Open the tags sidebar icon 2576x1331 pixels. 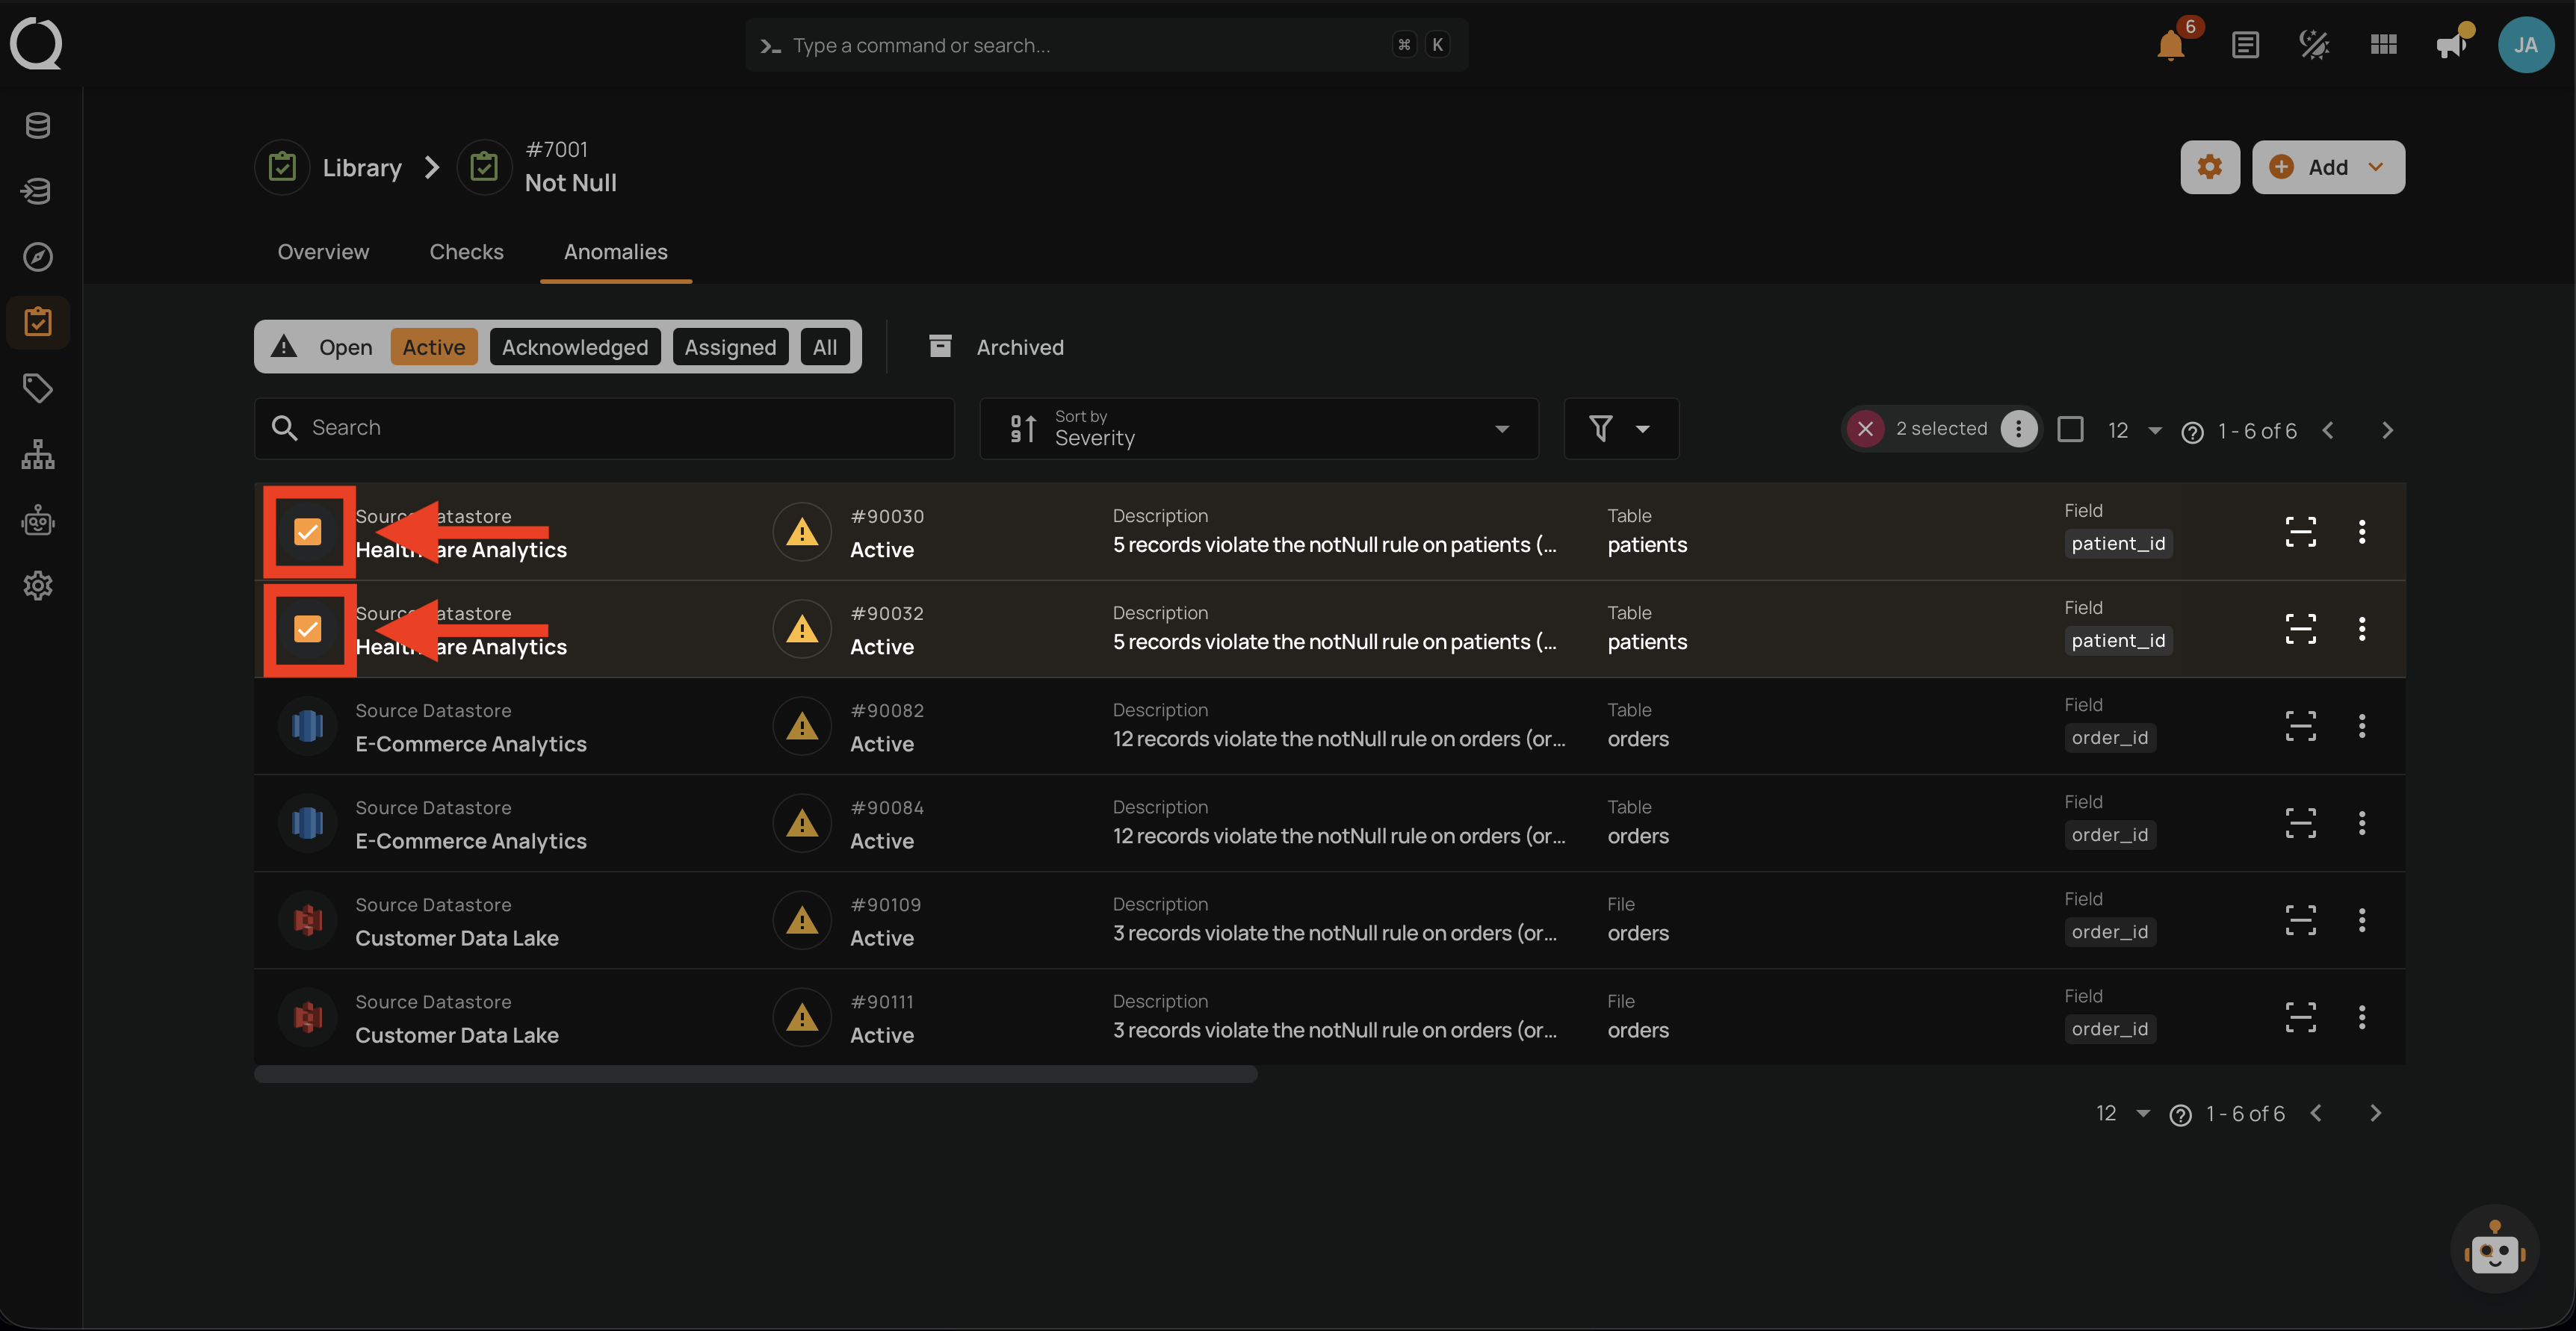point(38,388)
